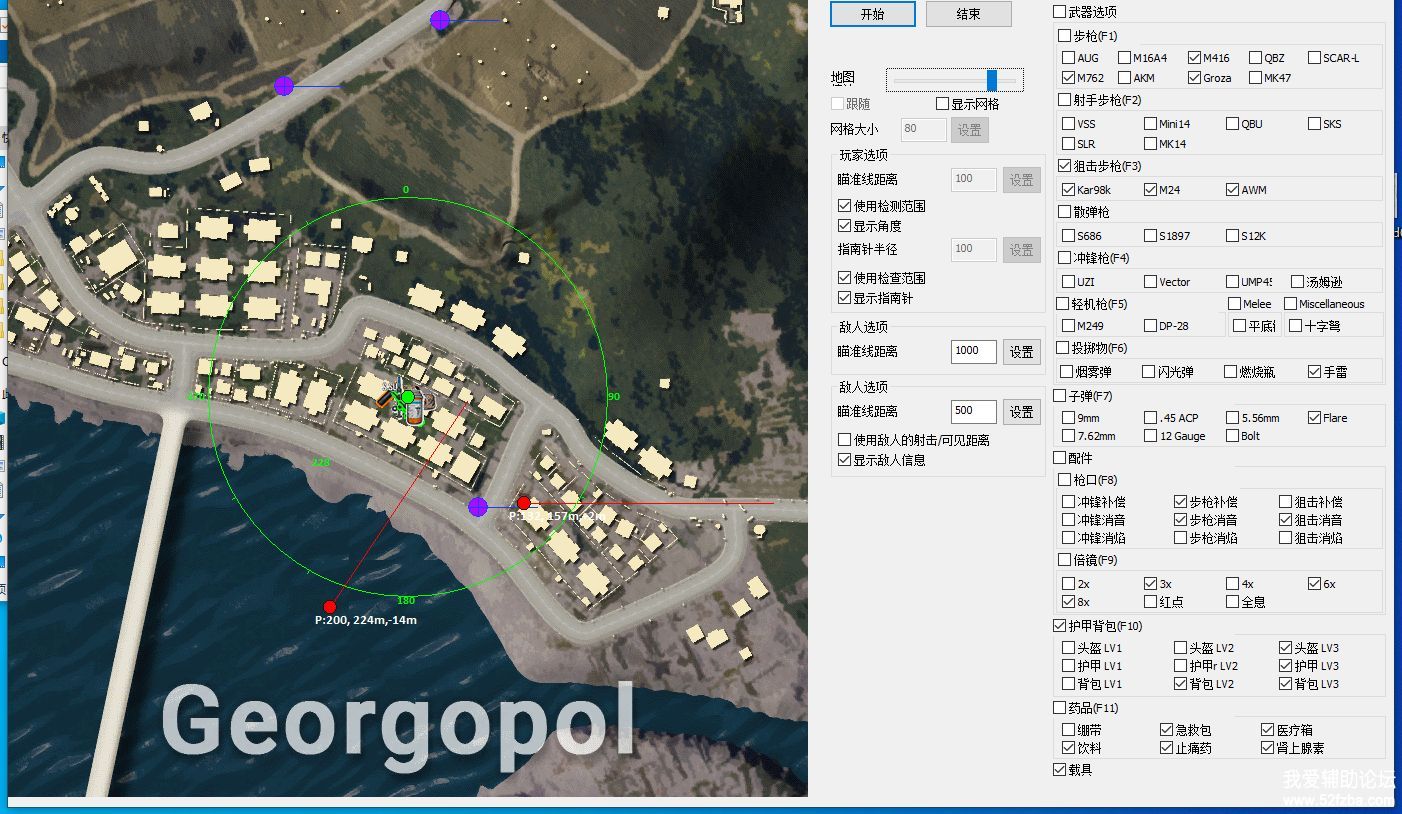The height and width of the screenshot is (814, 1402).
Task: Click the topmost purple marker on the map
Action: coord(440,19)
